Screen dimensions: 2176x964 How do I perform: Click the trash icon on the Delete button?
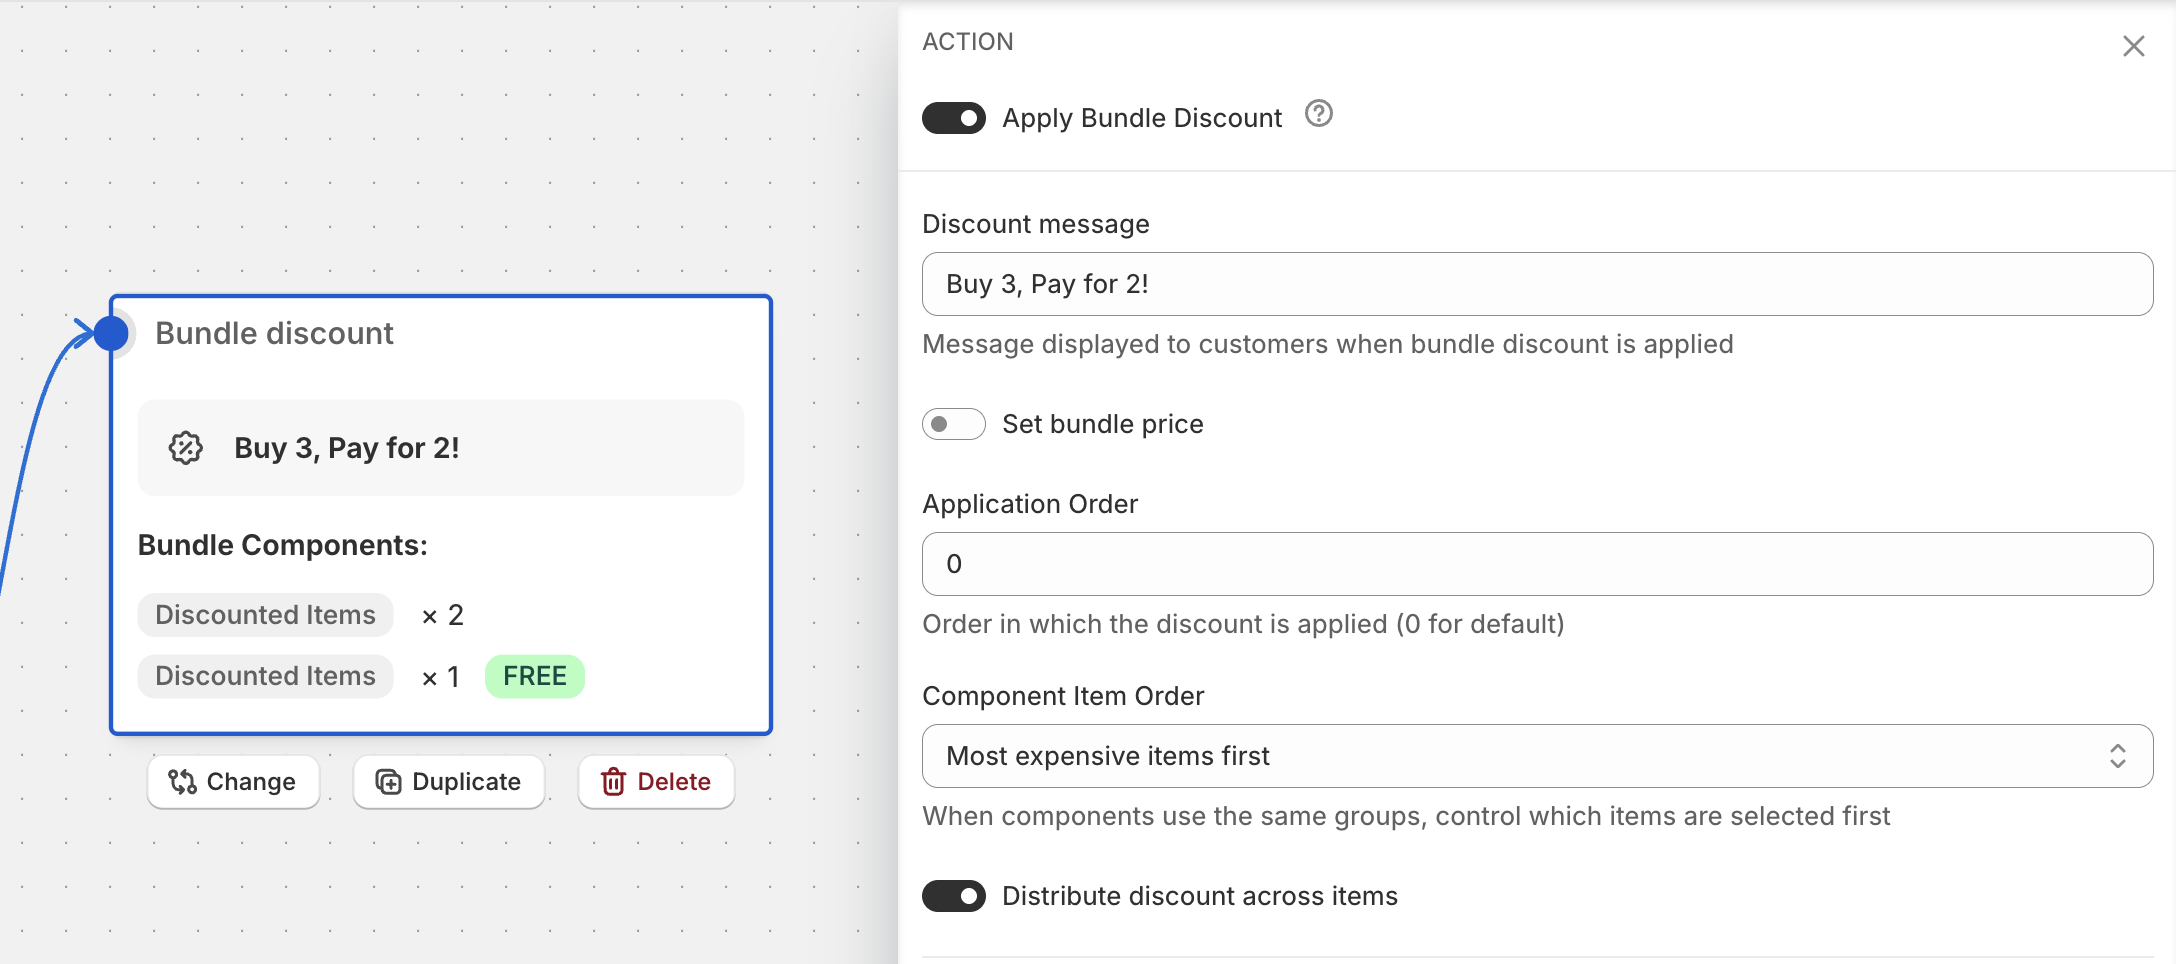[613, 782]
